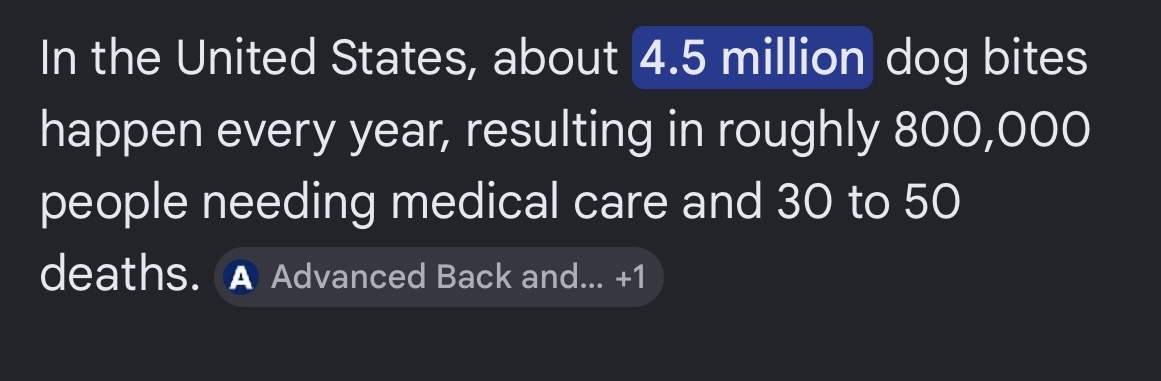Click the word 'needing'
This screenshot has height=381, width=1161.
290,204
